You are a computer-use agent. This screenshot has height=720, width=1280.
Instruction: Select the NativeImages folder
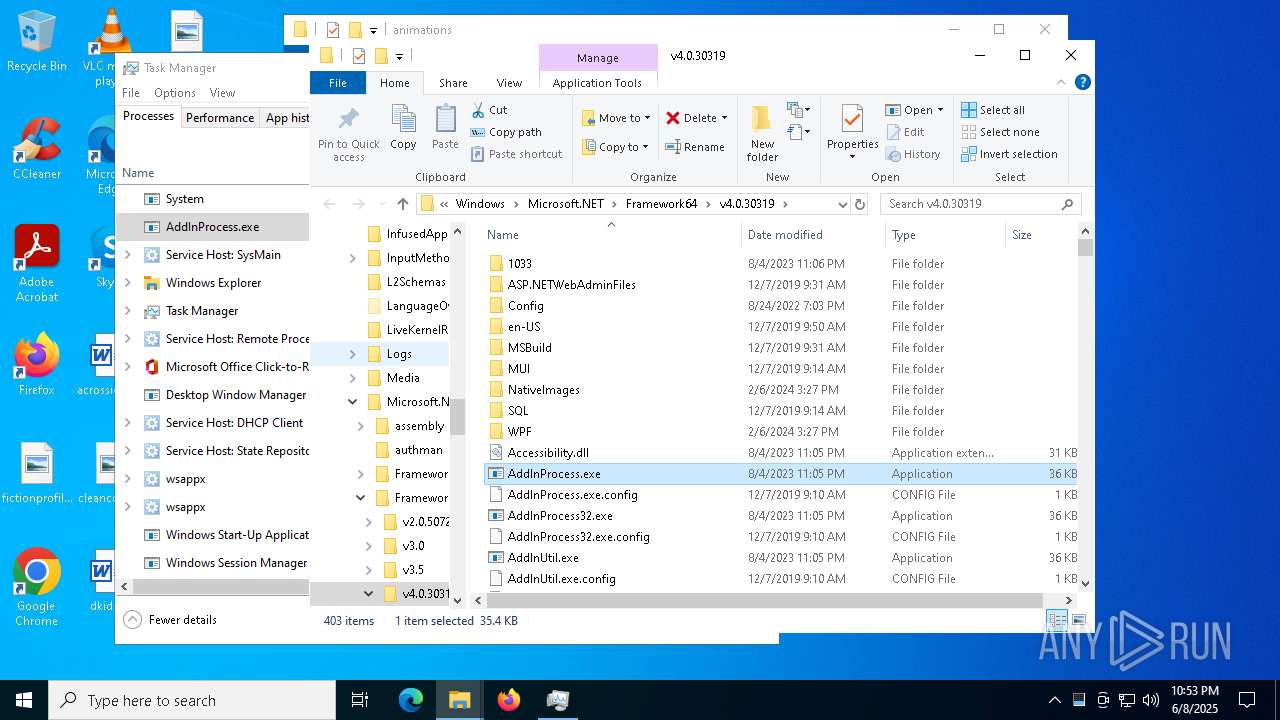pos(544,390)
